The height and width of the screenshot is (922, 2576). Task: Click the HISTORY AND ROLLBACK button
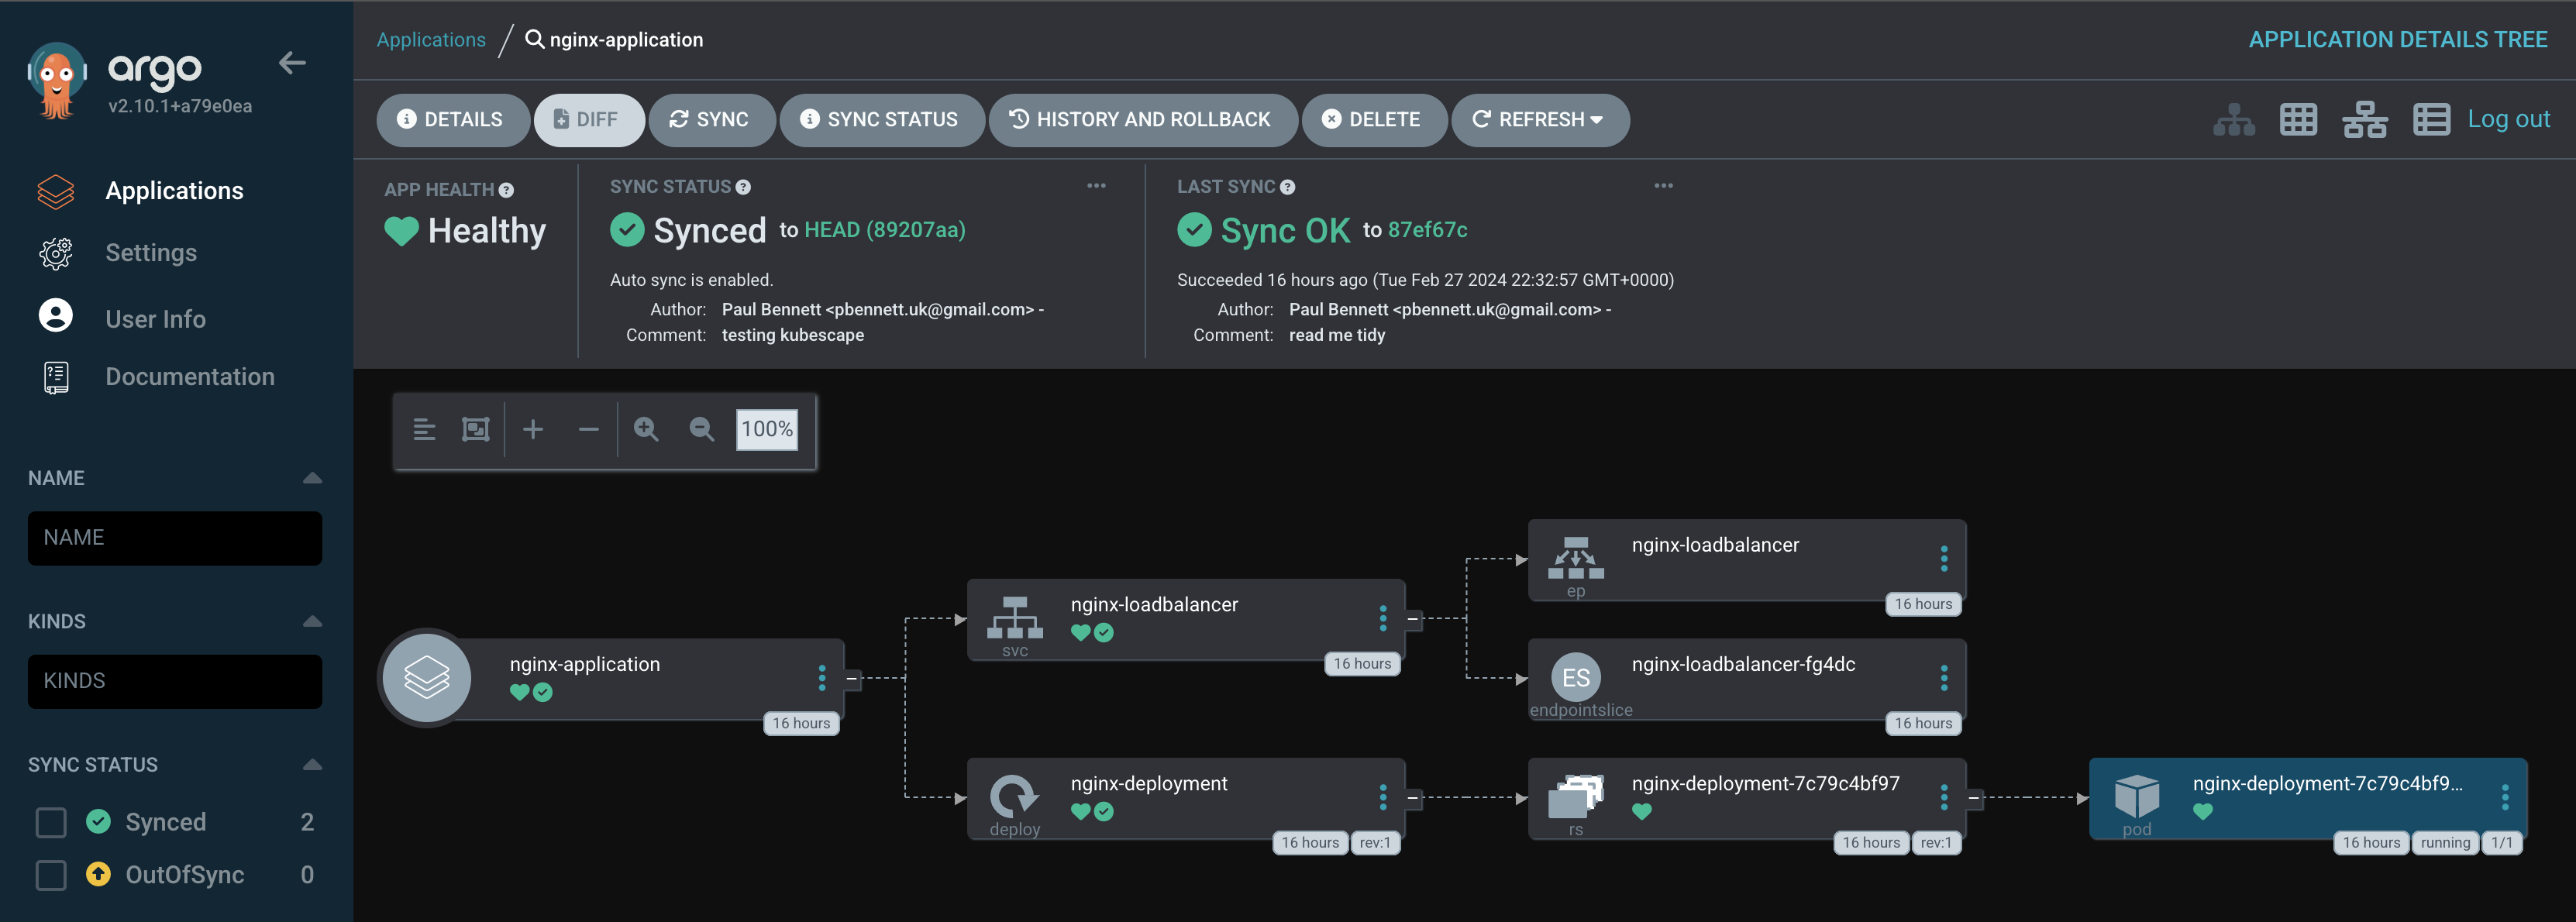pyautogui.click(x=1142, y=120)
